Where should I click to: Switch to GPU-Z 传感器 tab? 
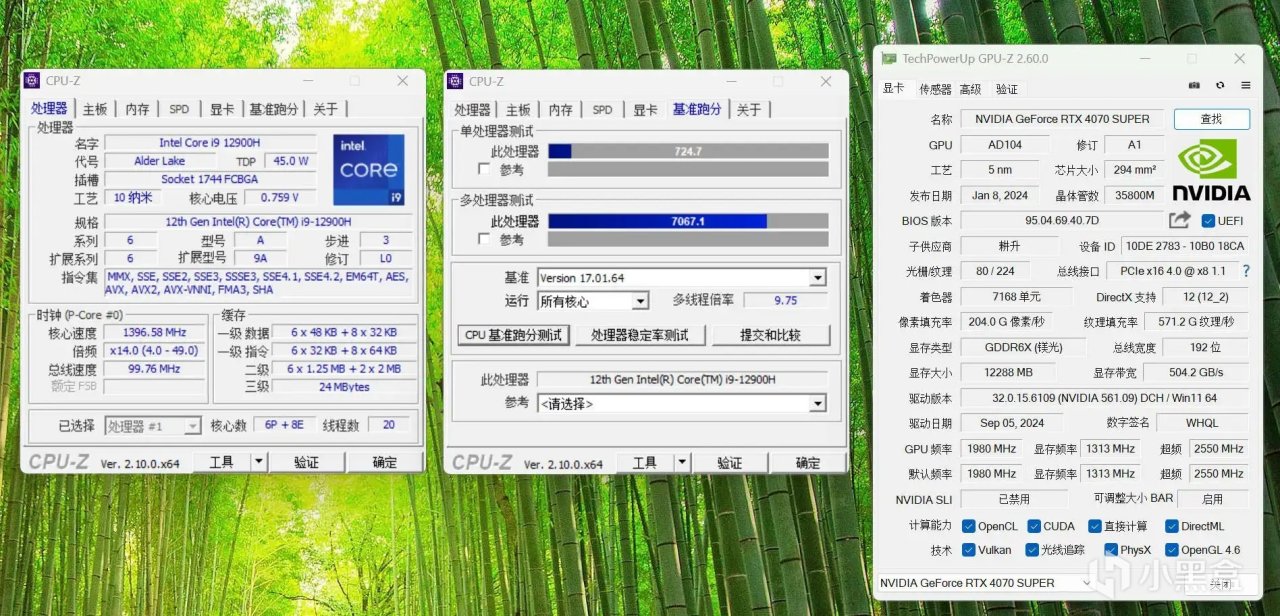point(935,89)
